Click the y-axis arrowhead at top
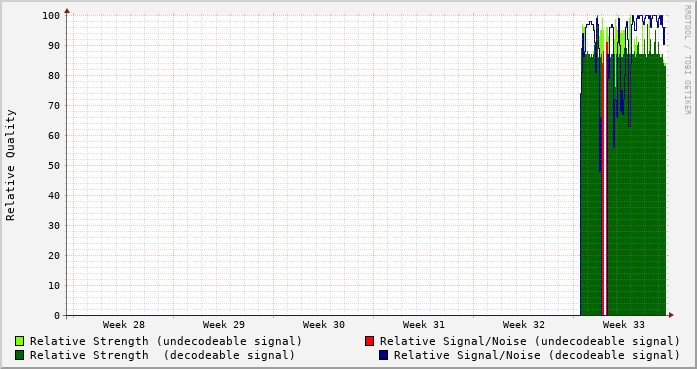697x369 pixels. 67,11
